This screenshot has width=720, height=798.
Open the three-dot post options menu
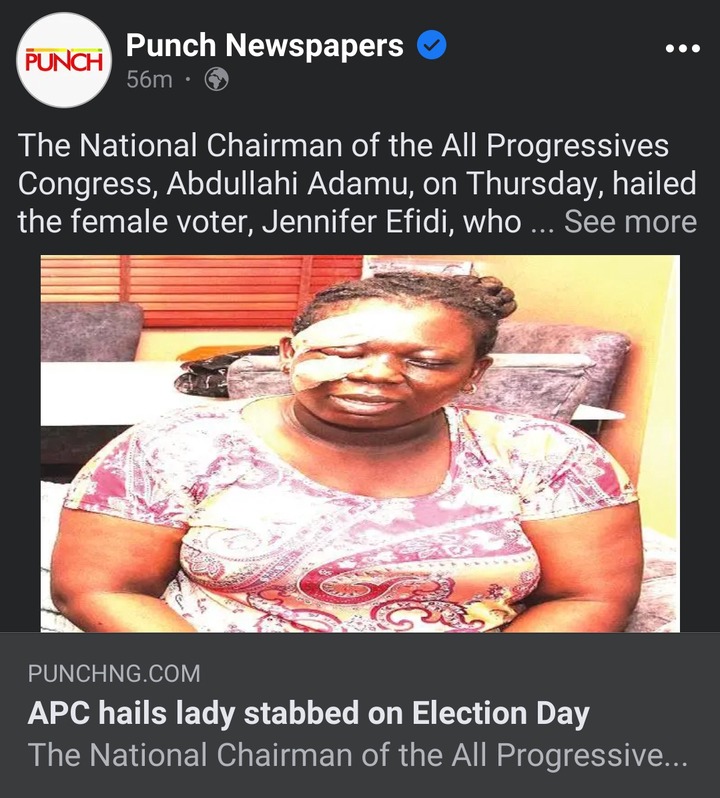(682, 48)
